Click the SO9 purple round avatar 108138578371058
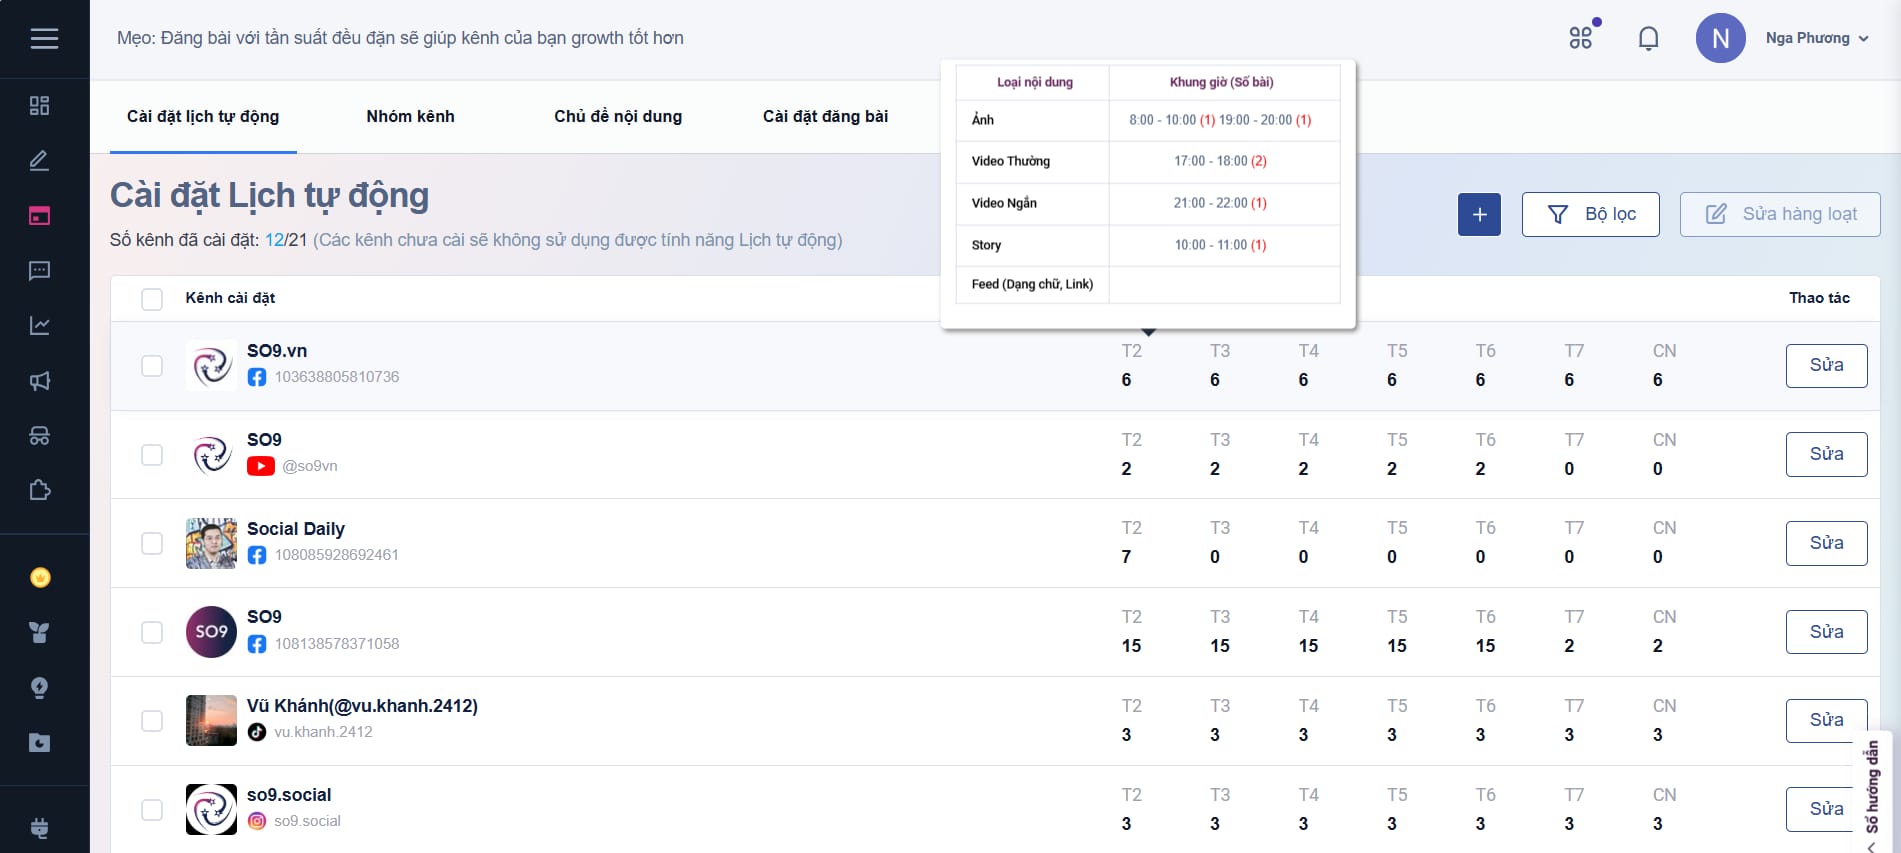 211,632
